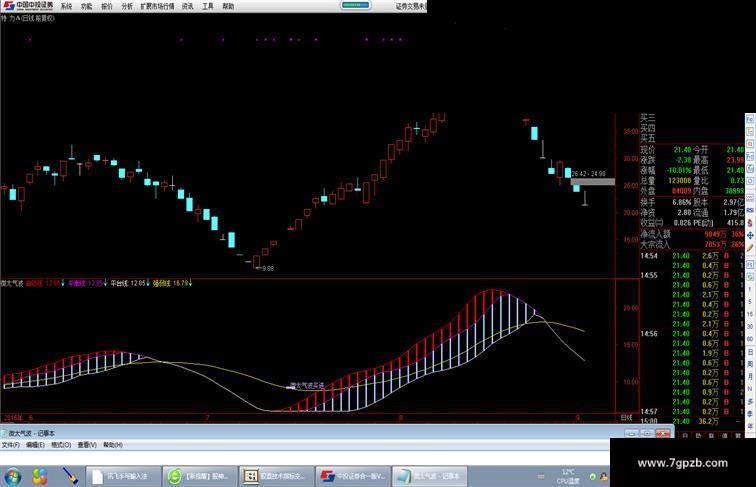
Task: Open the 报价 menu
Action: [x=107, y=6]
